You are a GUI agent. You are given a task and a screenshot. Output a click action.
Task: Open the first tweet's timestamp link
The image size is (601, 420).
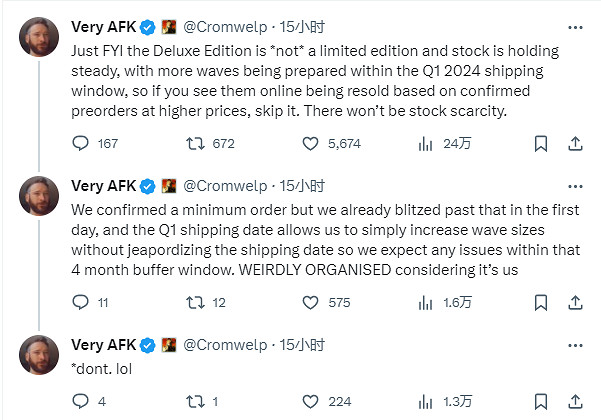coord(302,27)
